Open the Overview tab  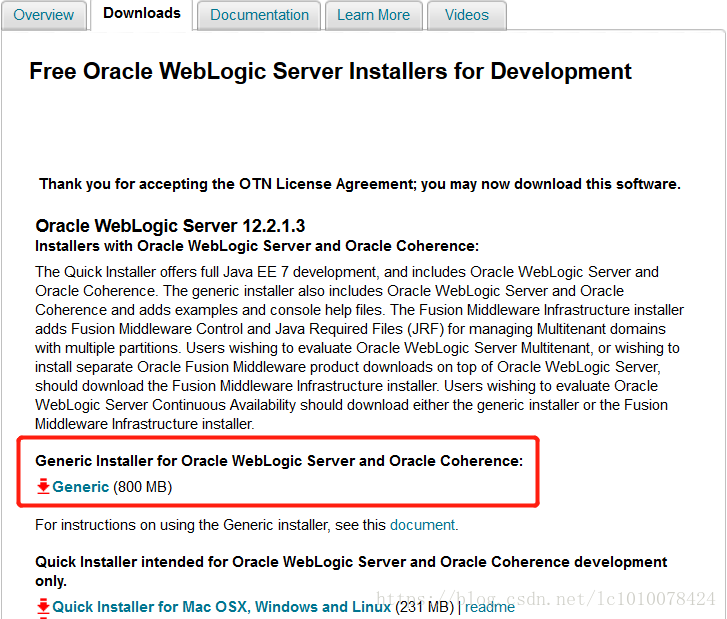coord(44,15)
